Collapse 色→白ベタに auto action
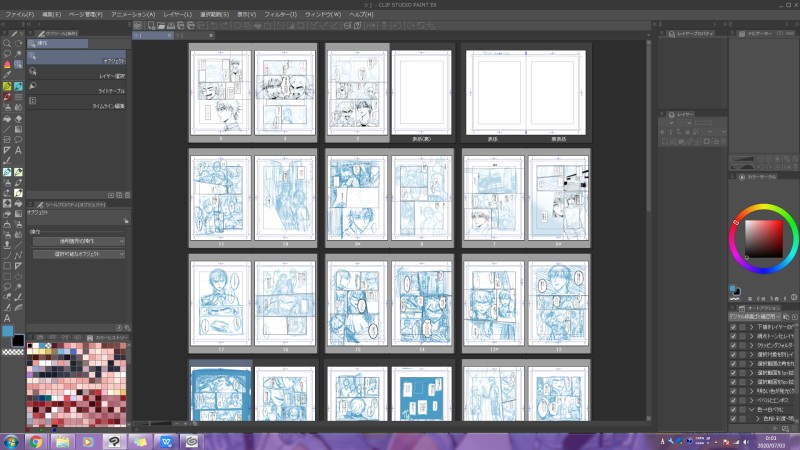The width and height of the screenshot is (800, 450). click(x=752, y=410)
